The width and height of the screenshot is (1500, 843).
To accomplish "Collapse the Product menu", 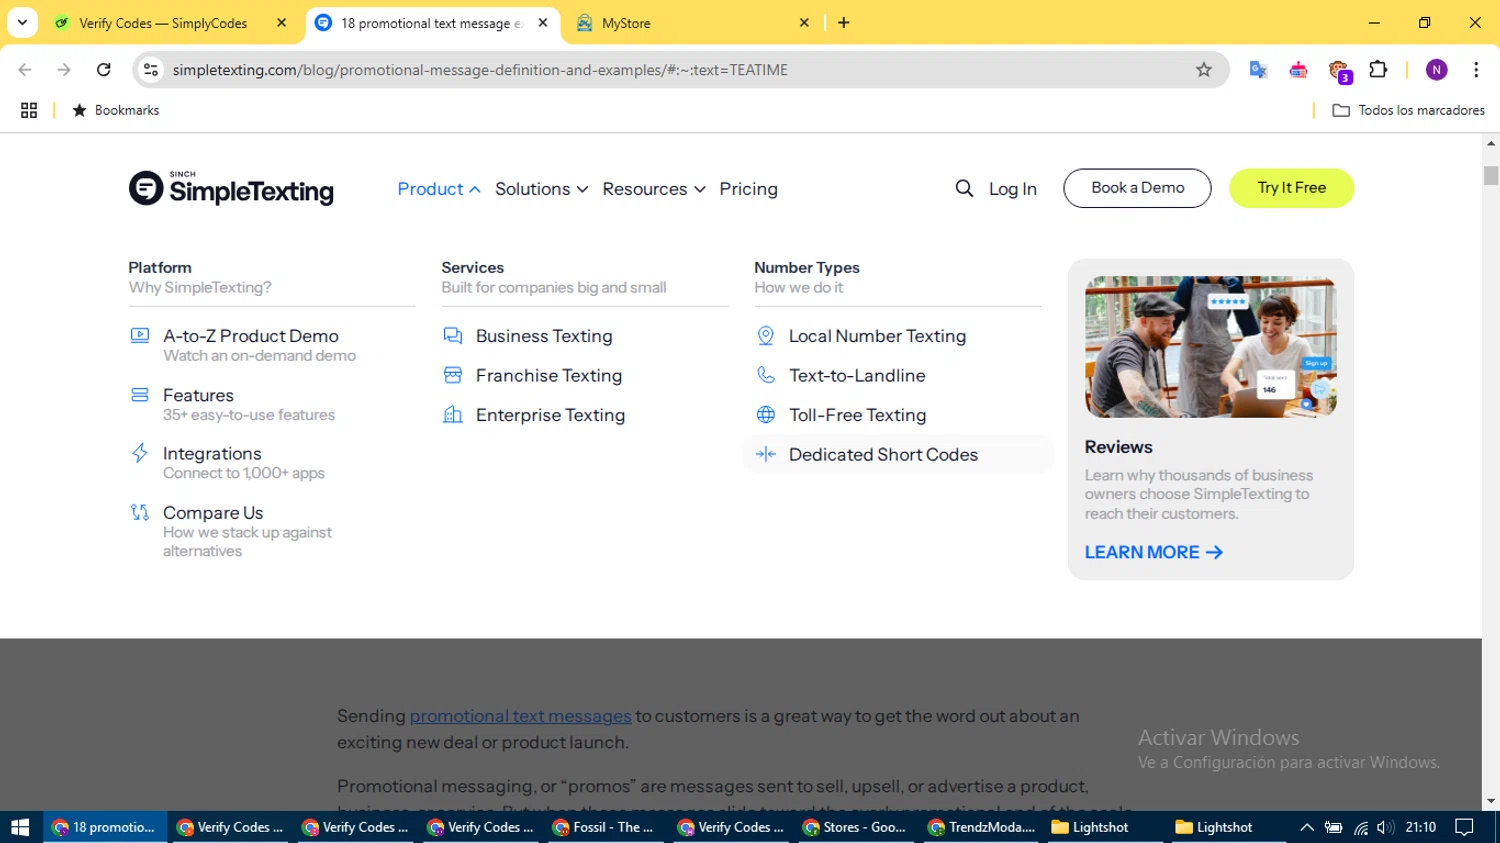I will [439, 189].
